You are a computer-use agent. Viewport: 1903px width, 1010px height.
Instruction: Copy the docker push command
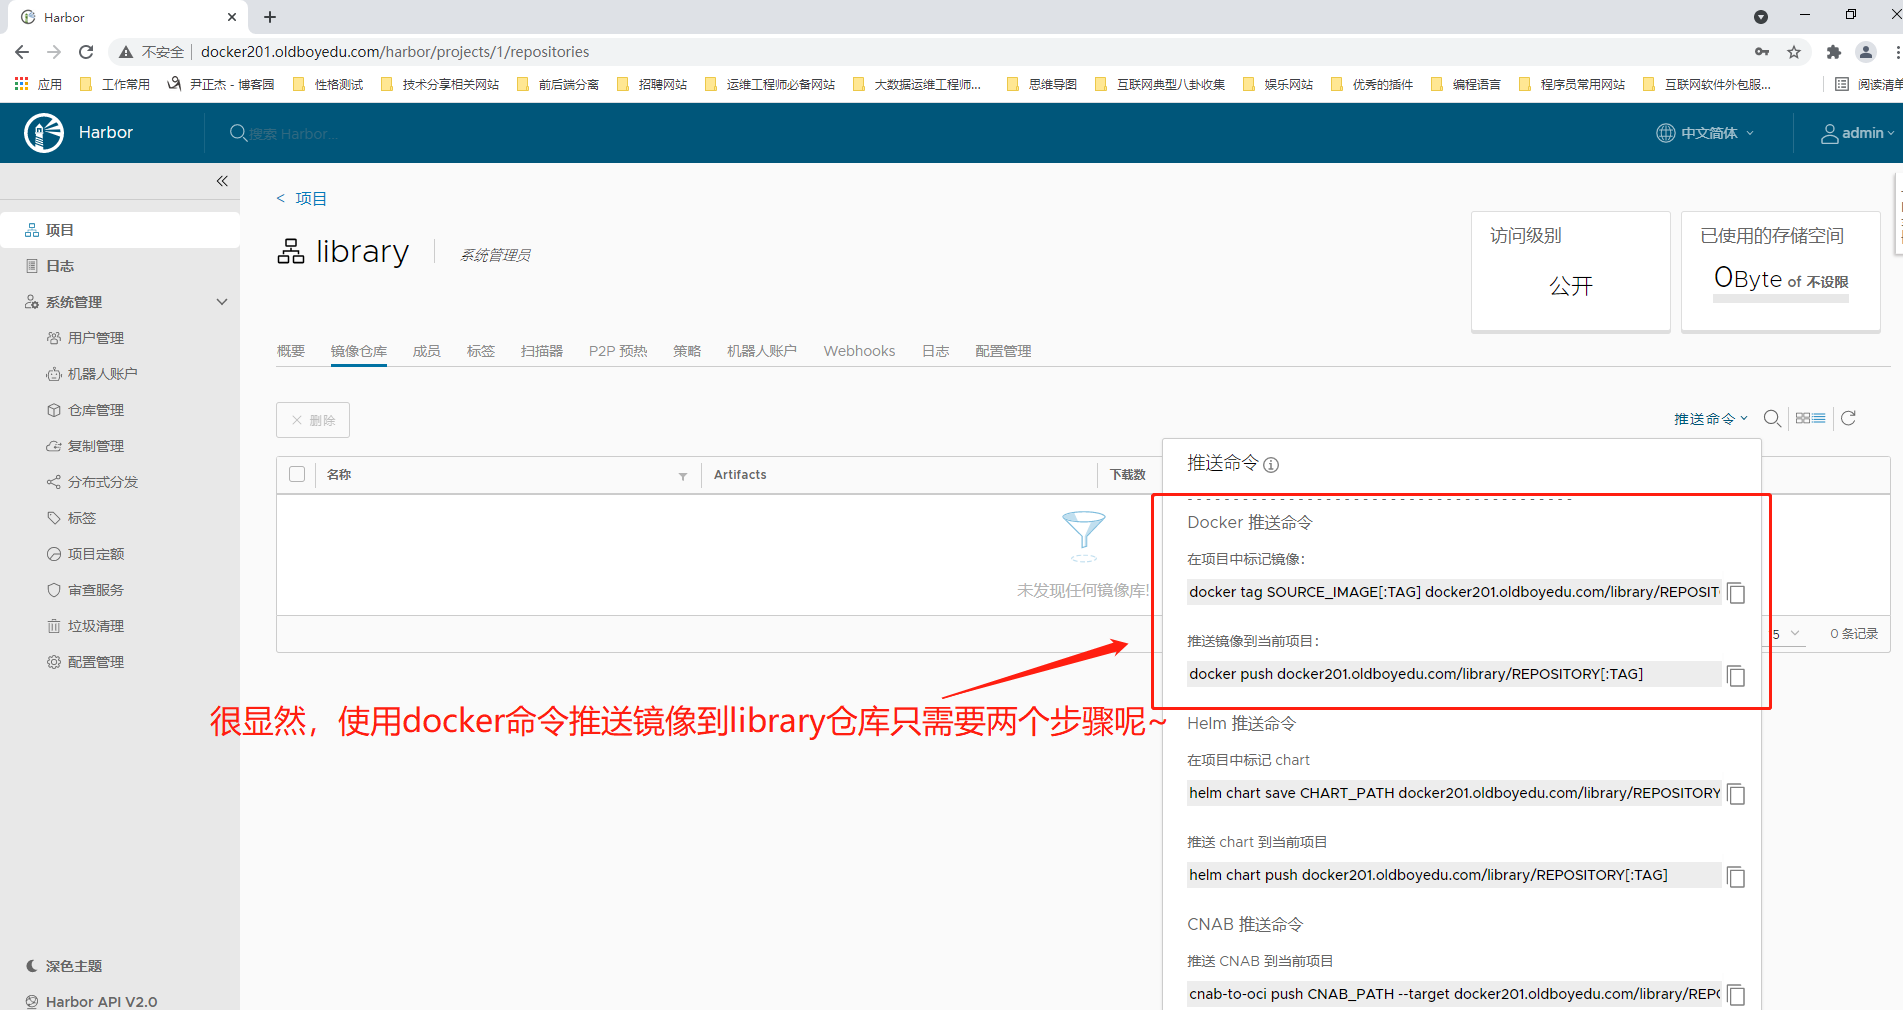coord(1737,676)
